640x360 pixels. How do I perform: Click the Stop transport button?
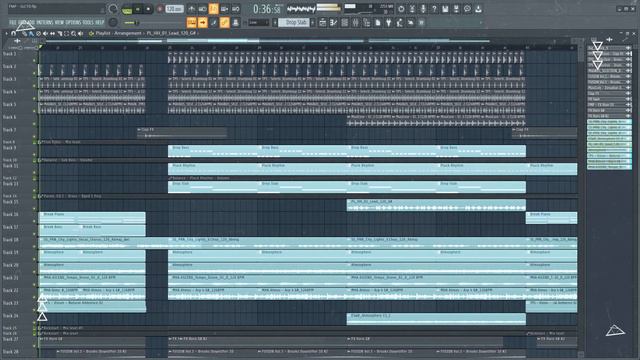click(x=148, y=9)
